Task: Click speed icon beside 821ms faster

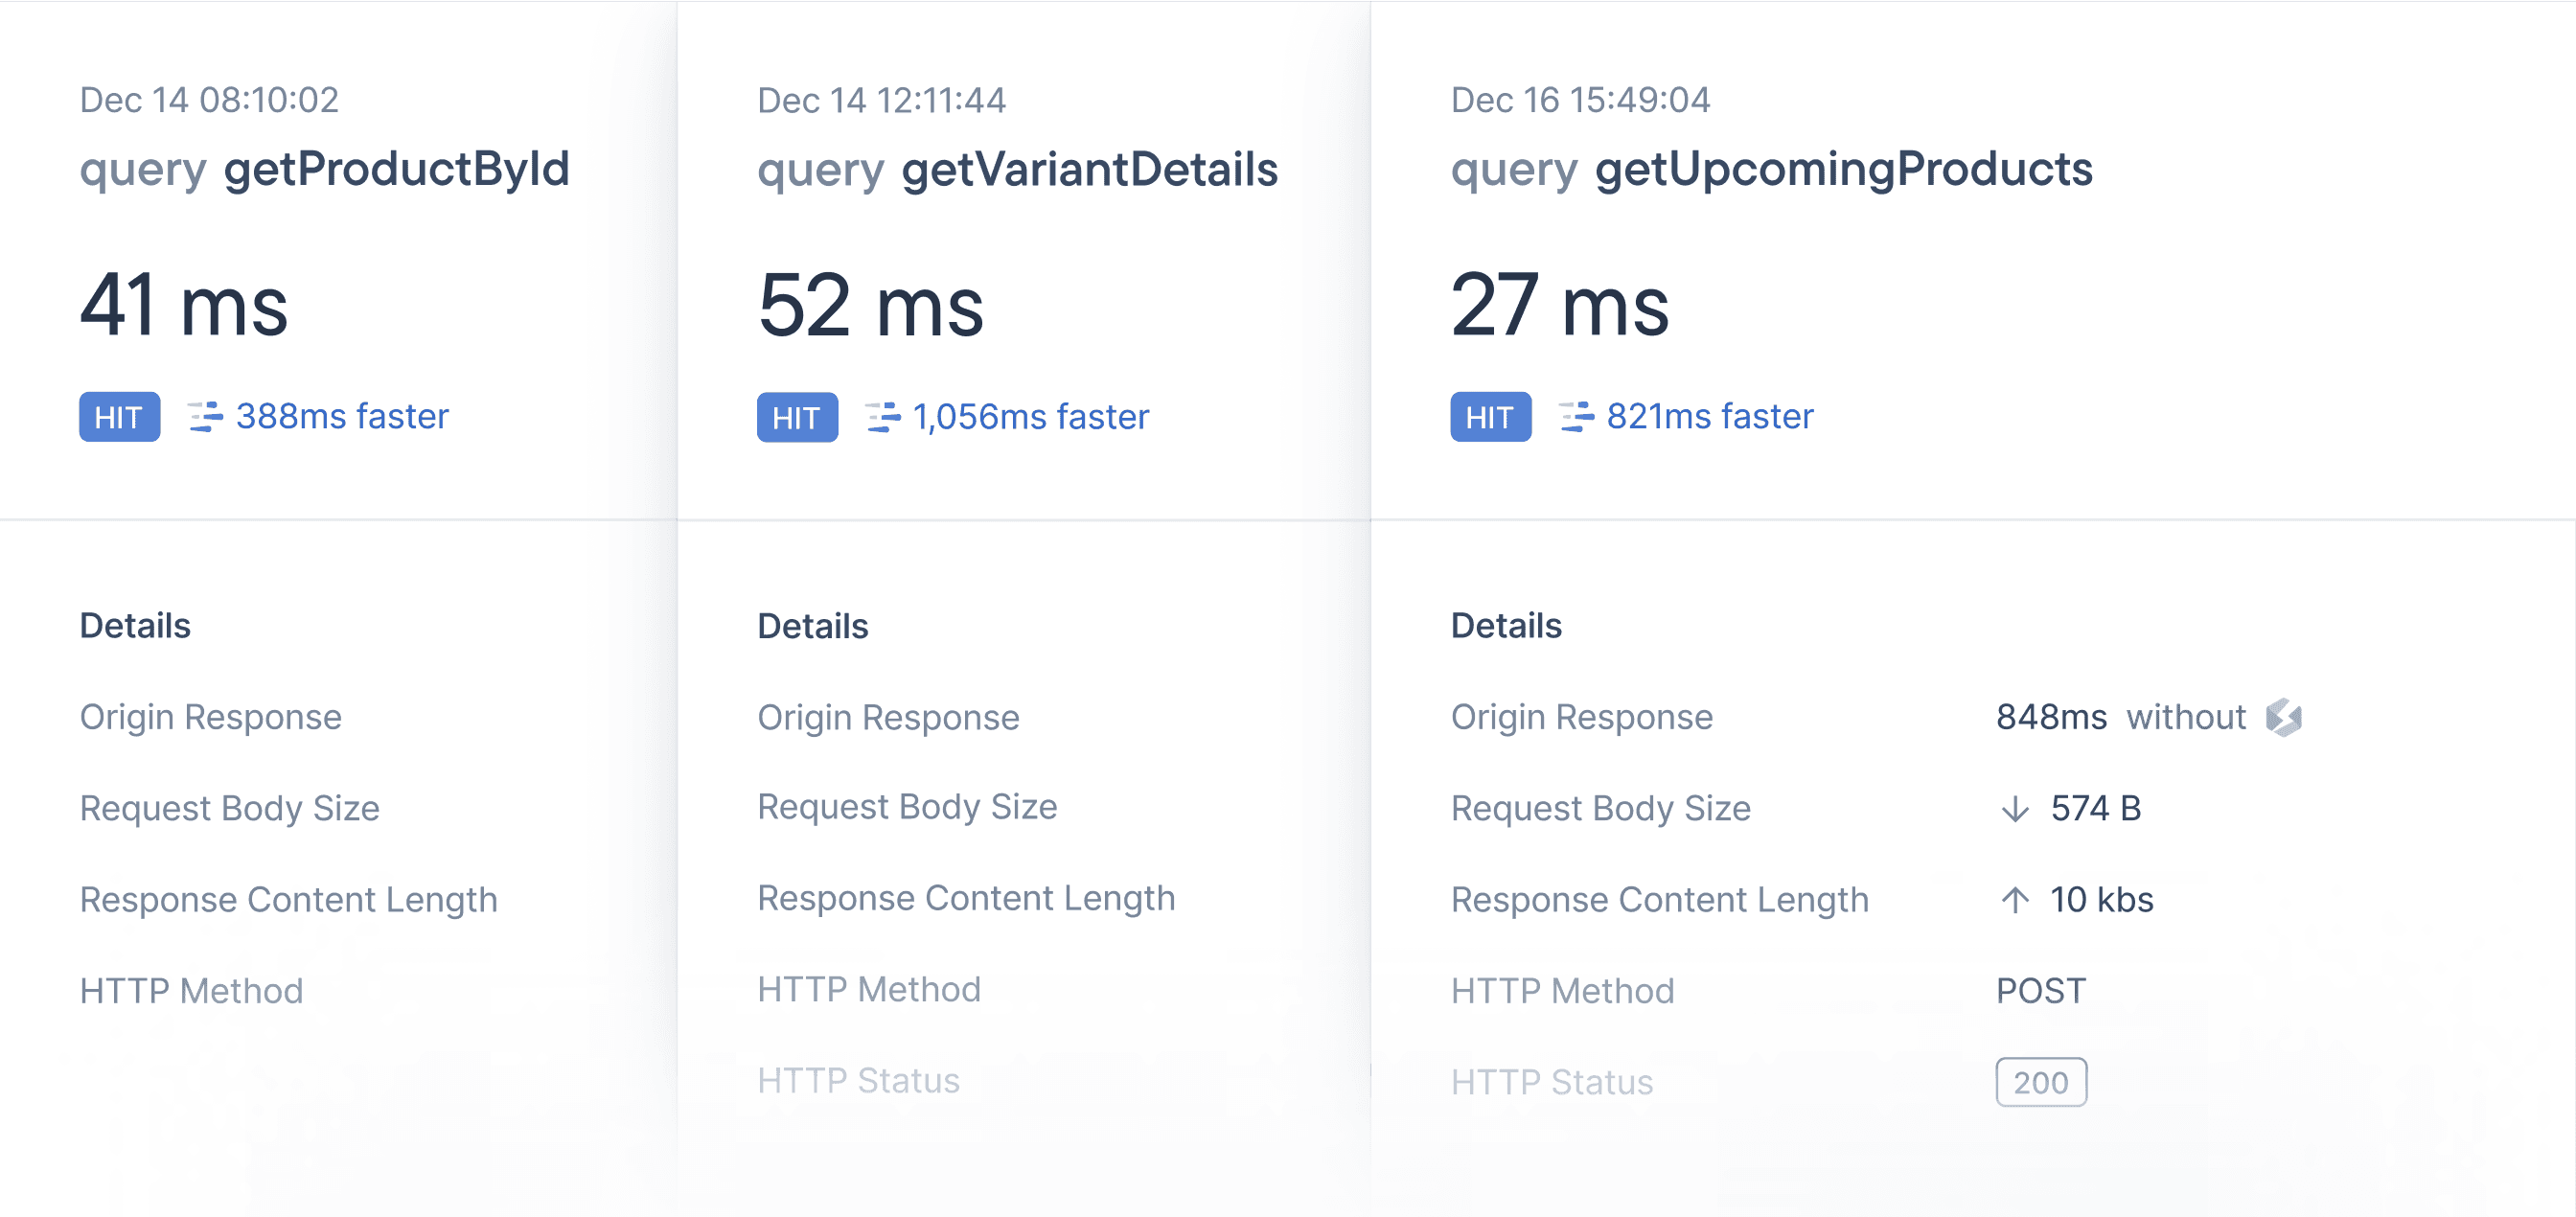Action: point(1576,416)
